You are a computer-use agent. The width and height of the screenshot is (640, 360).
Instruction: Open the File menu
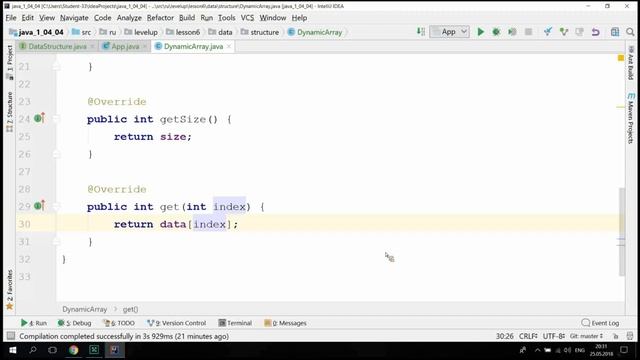click(x=11, y=18)
